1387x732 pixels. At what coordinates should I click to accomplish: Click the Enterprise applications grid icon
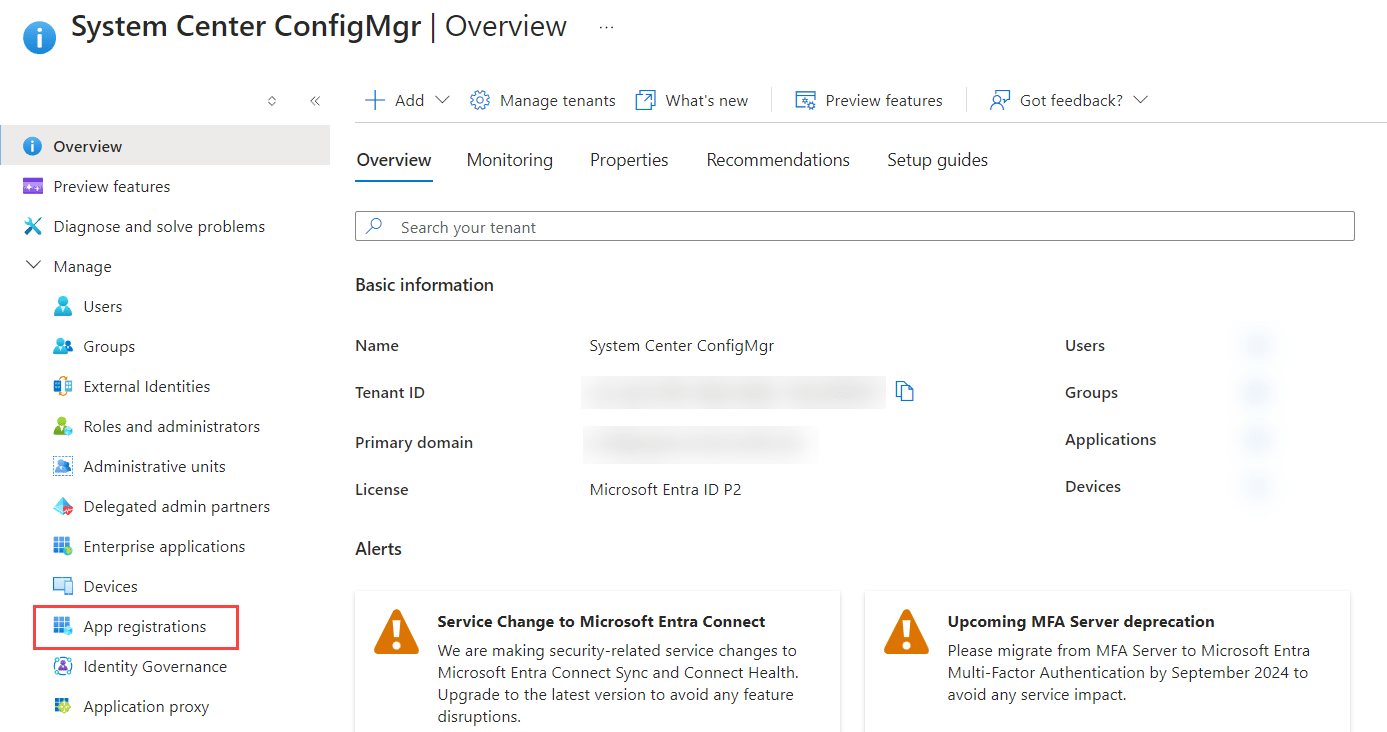63,546
